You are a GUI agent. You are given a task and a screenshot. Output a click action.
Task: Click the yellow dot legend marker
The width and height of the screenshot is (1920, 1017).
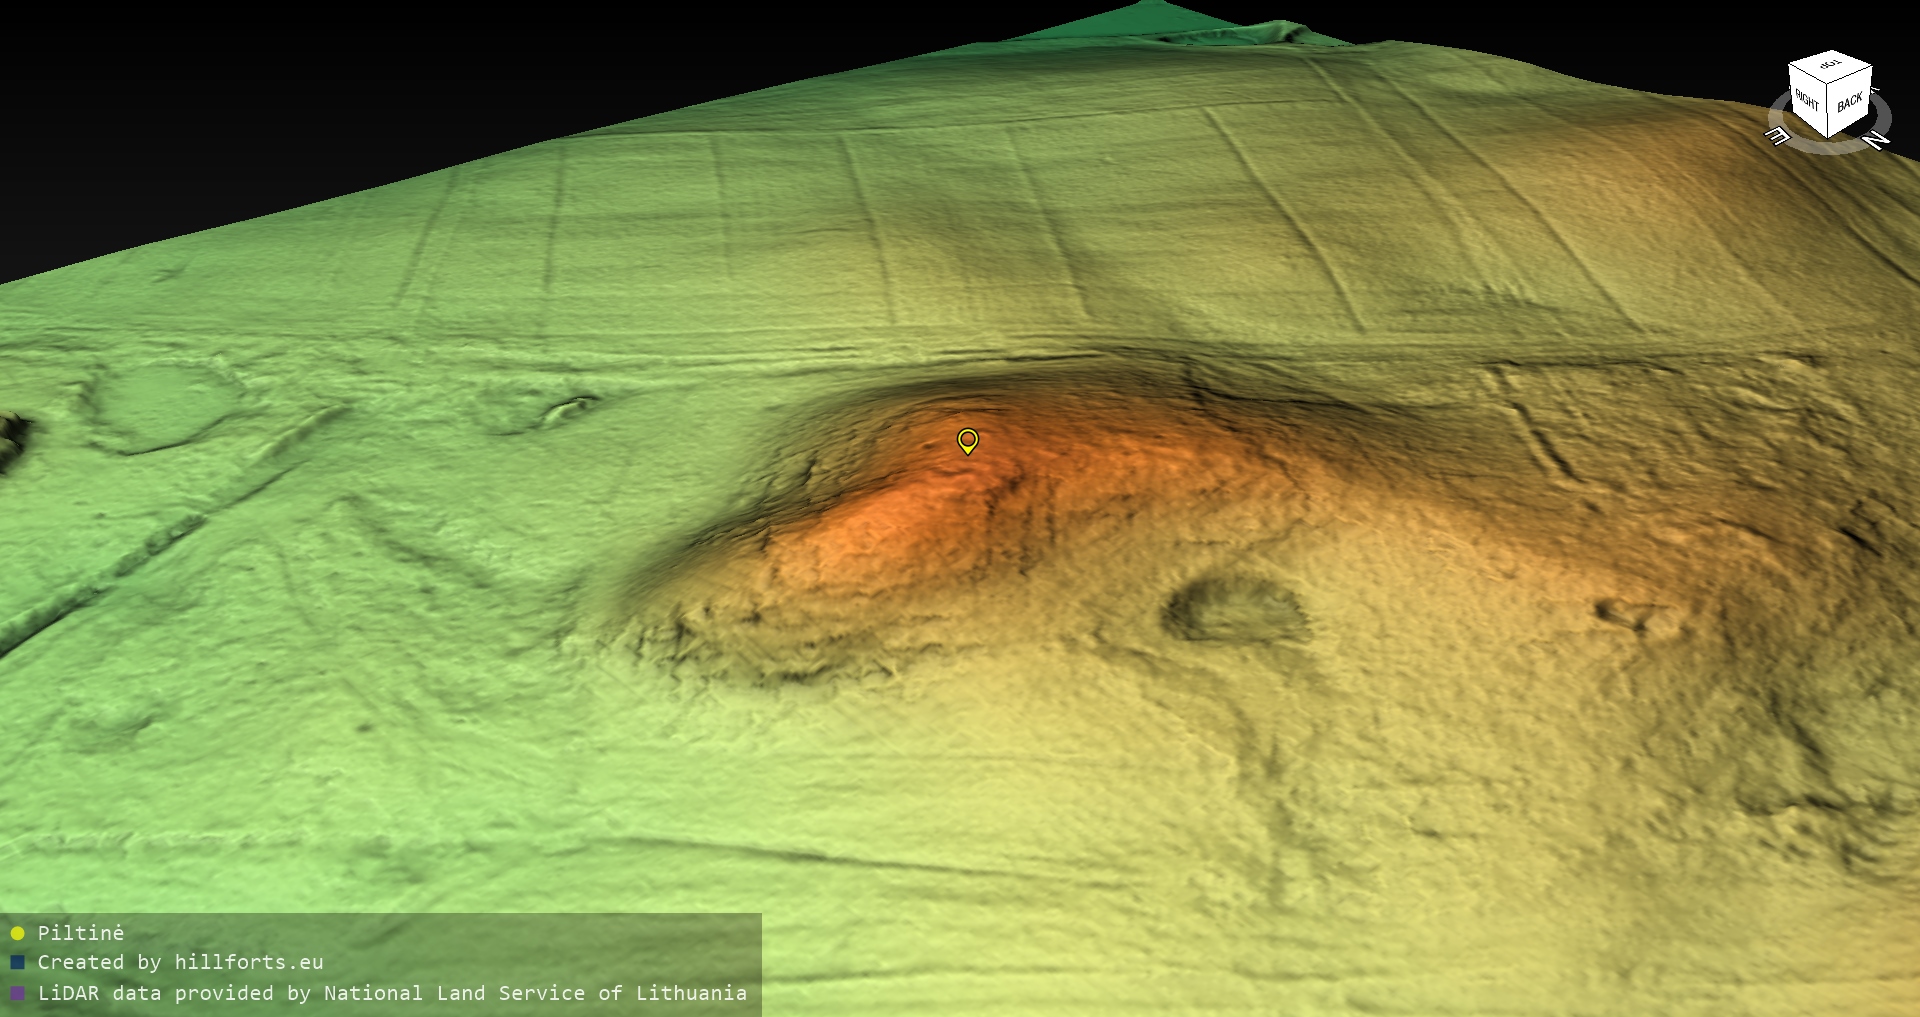coord(17,933)
